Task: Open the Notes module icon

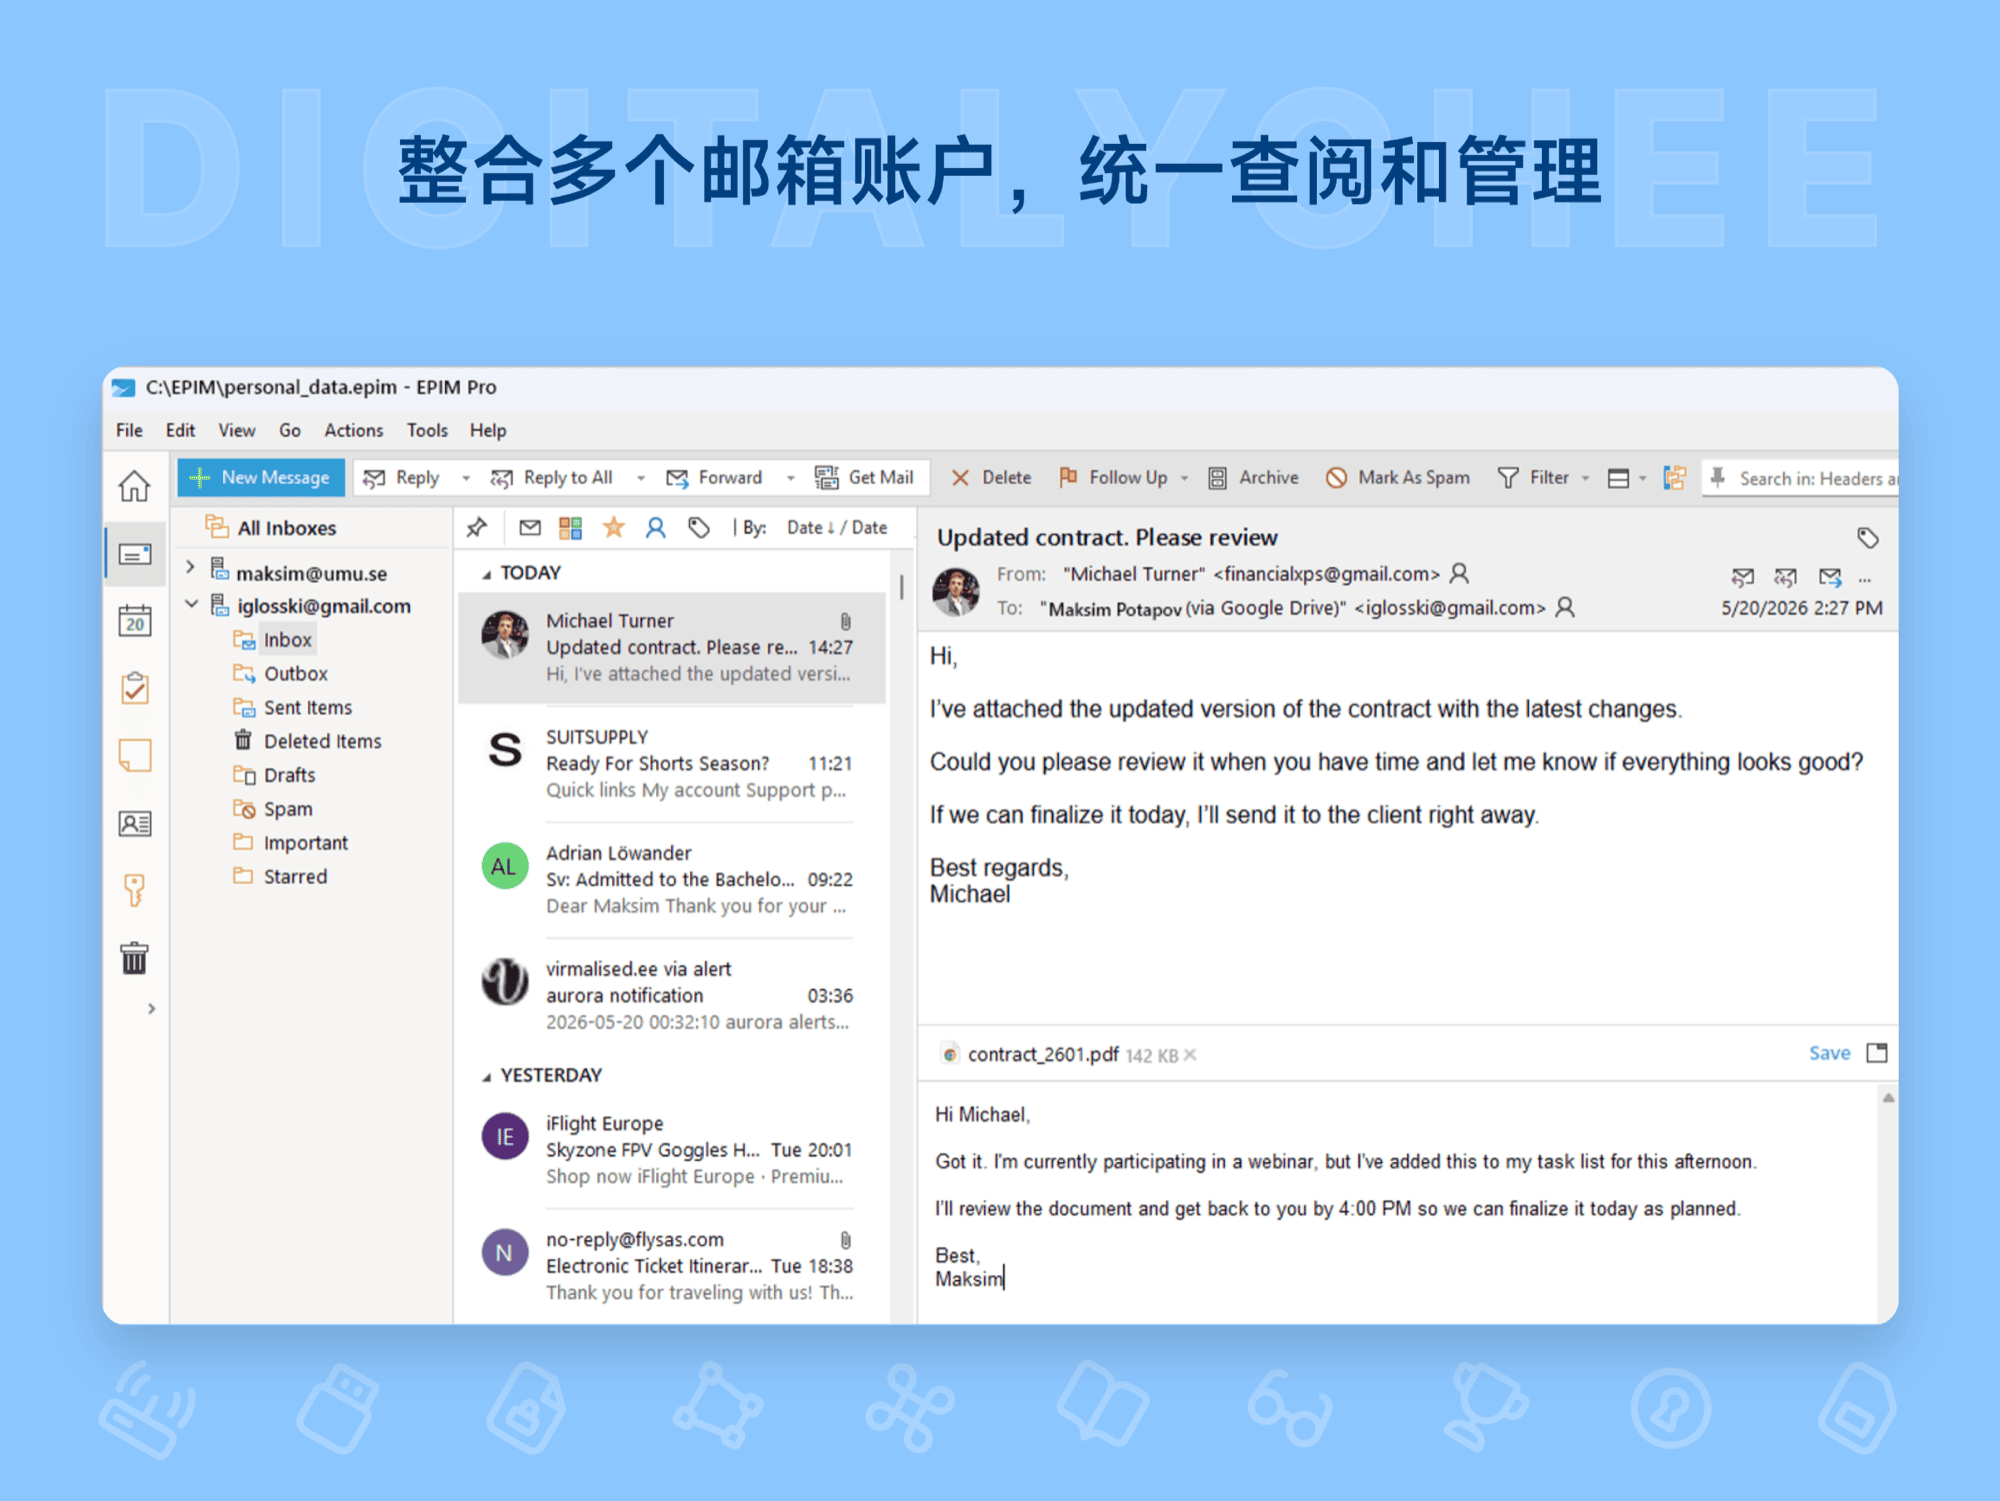Action: (134, 756)
